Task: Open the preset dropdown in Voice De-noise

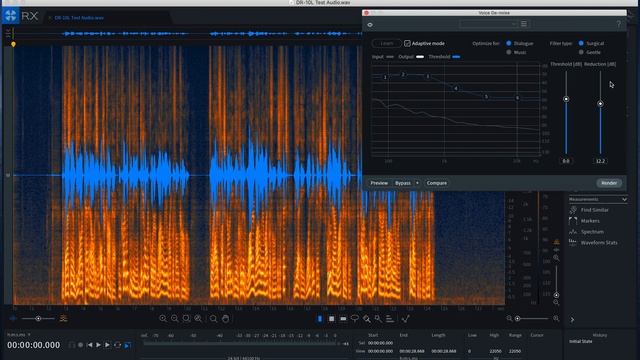Action: (489, 24)
